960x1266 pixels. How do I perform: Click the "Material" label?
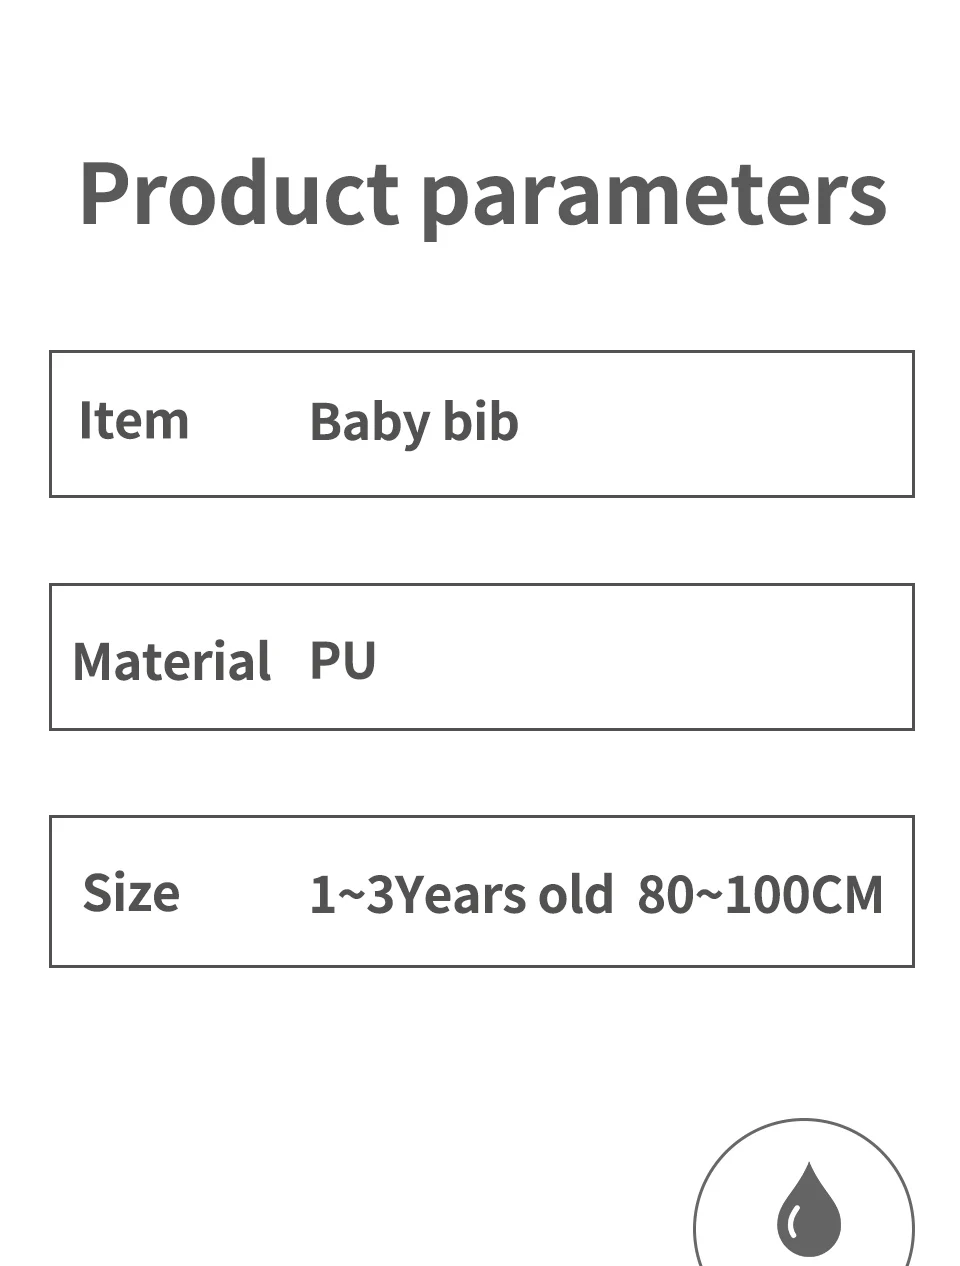click(x=171, y=661)
